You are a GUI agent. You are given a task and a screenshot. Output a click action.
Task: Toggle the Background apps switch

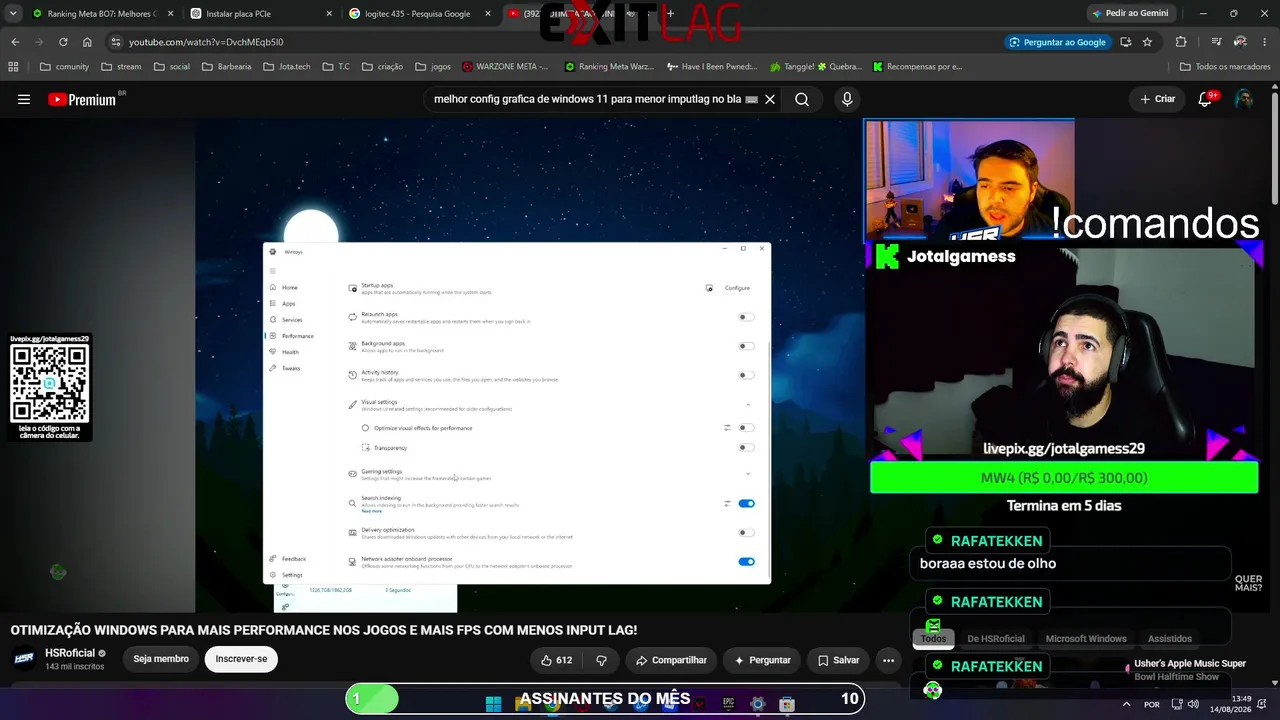(746, 346)
